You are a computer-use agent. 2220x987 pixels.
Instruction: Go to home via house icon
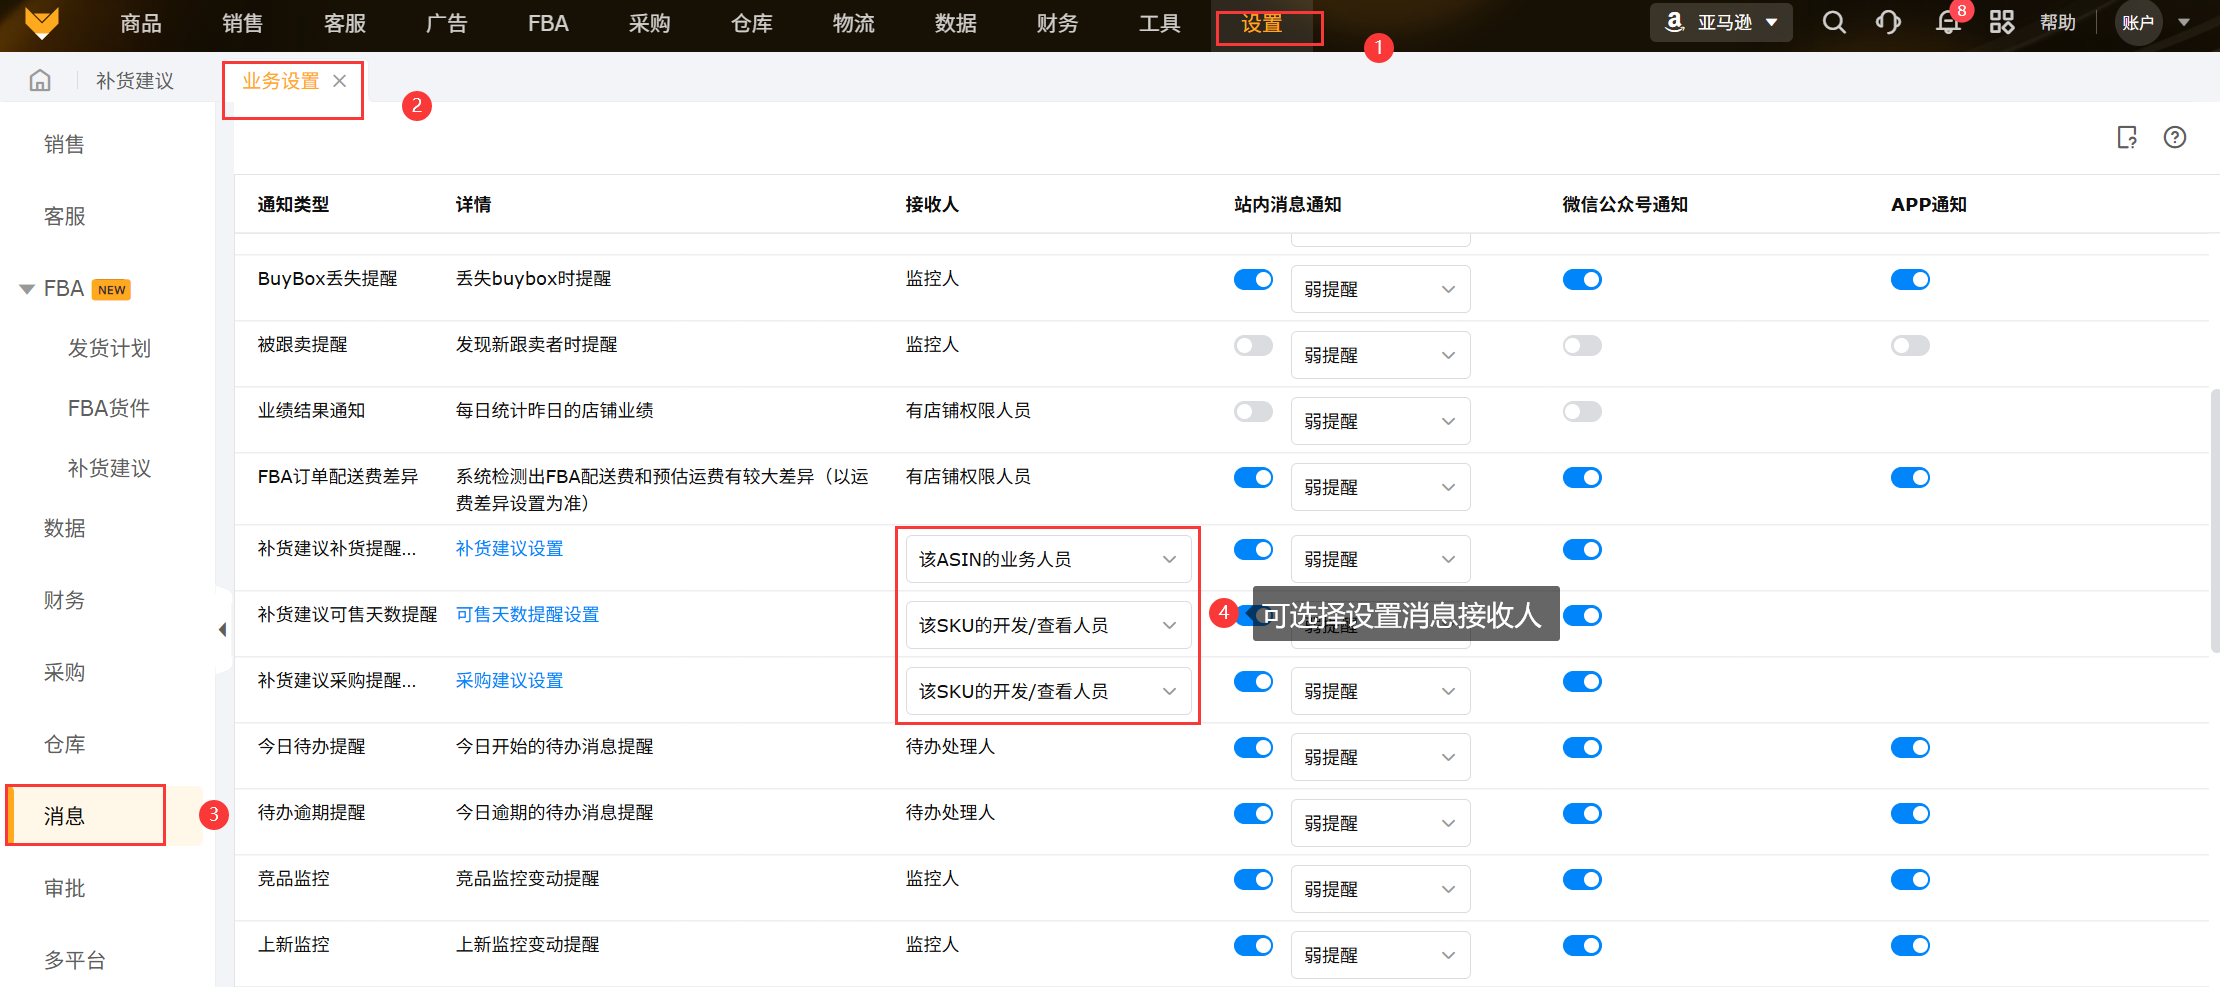[x=40, y=80]
